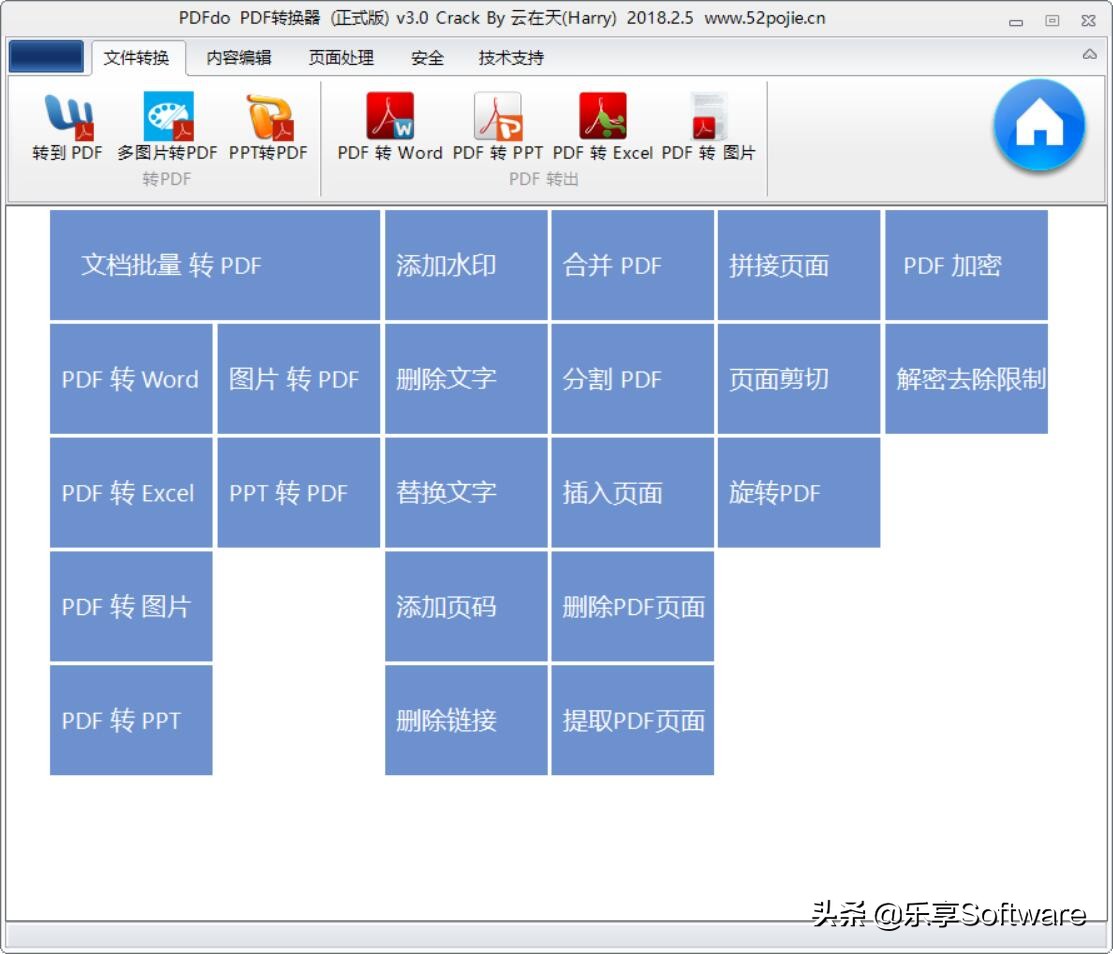Screen dimensions: 1113x954
Task: Open the 页面处理 tab
Action: click(x=343, y=58)
